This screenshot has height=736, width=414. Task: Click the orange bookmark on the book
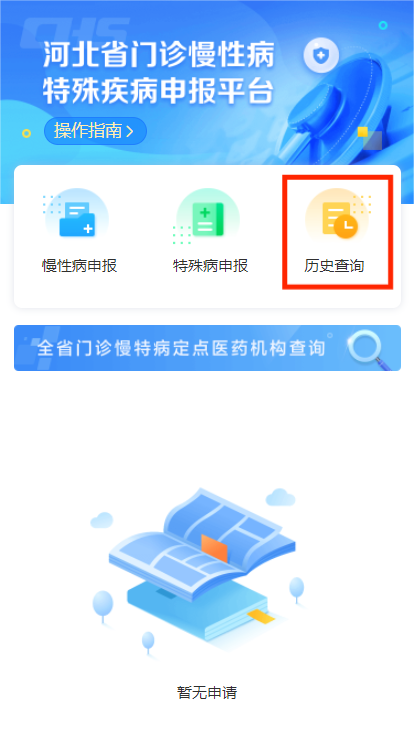[215, 548]
